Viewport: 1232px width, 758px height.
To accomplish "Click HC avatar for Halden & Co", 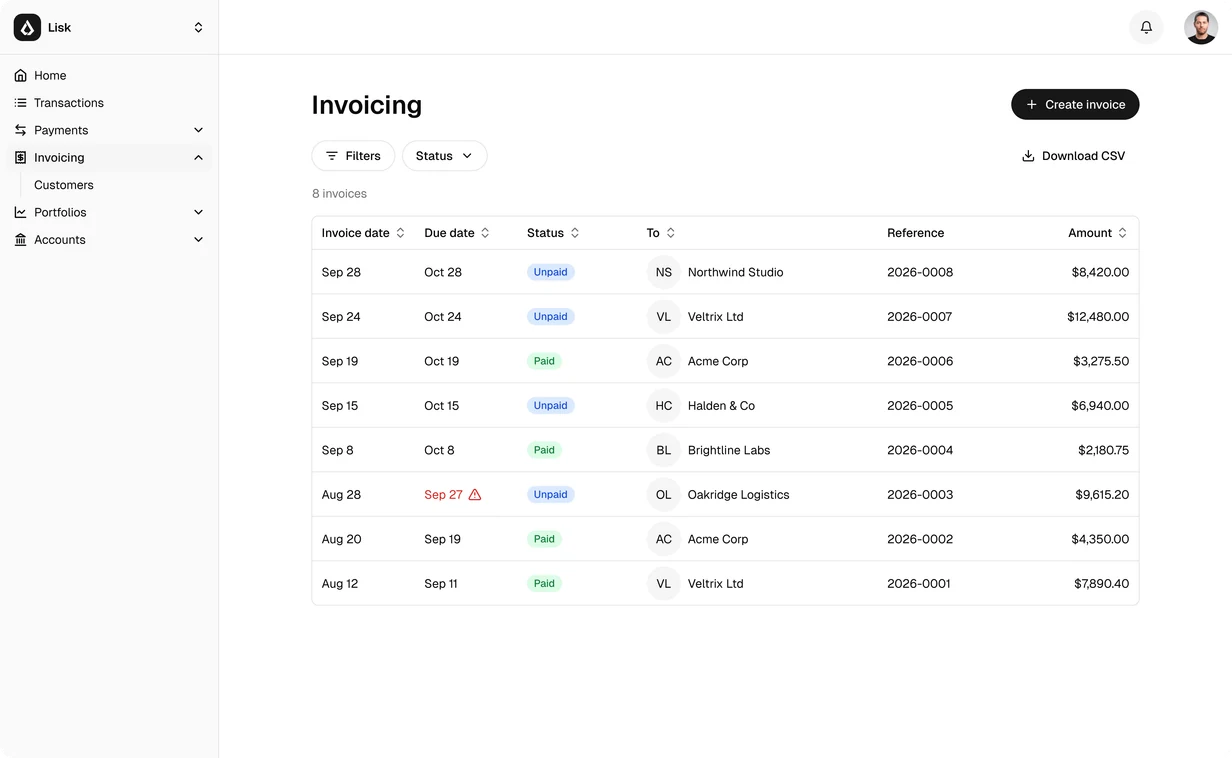I will click(664, 406).
